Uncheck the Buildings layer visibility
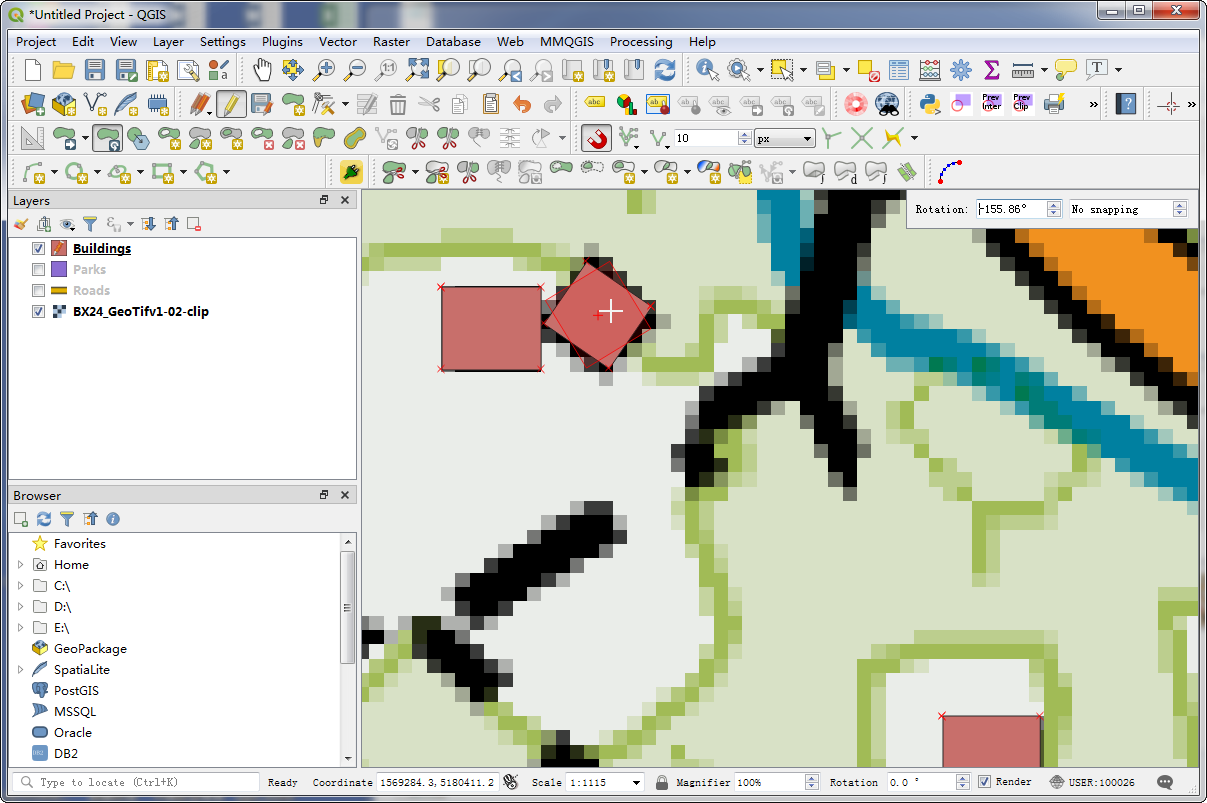This screenshot has height=803, width=1207. tap(39, 248)
